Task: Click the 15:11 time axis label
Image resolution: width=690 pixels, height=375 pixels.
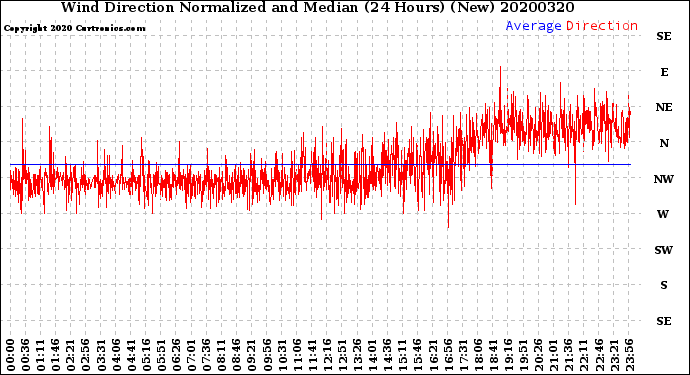Action: click(x=402, y=355)
